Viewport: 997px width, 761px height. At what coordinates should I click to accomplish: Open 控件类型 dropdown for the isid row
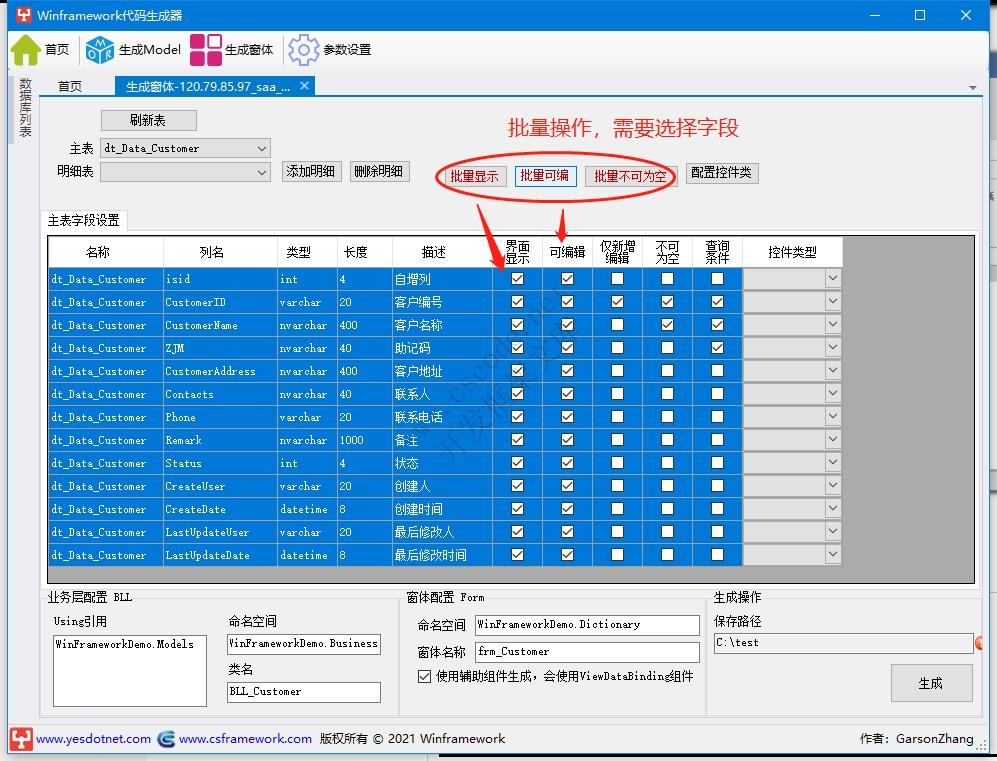(834, 279)
